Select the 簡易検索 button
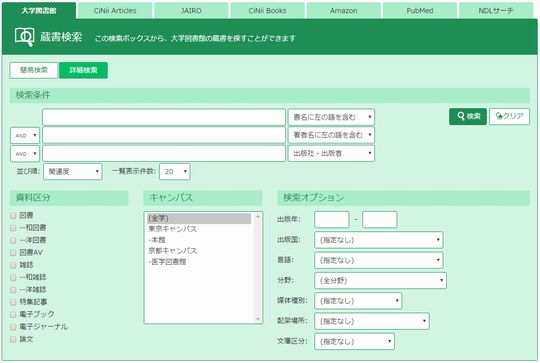Image resolution: width=540 pixels, height=363 pixels. (34, 70)
